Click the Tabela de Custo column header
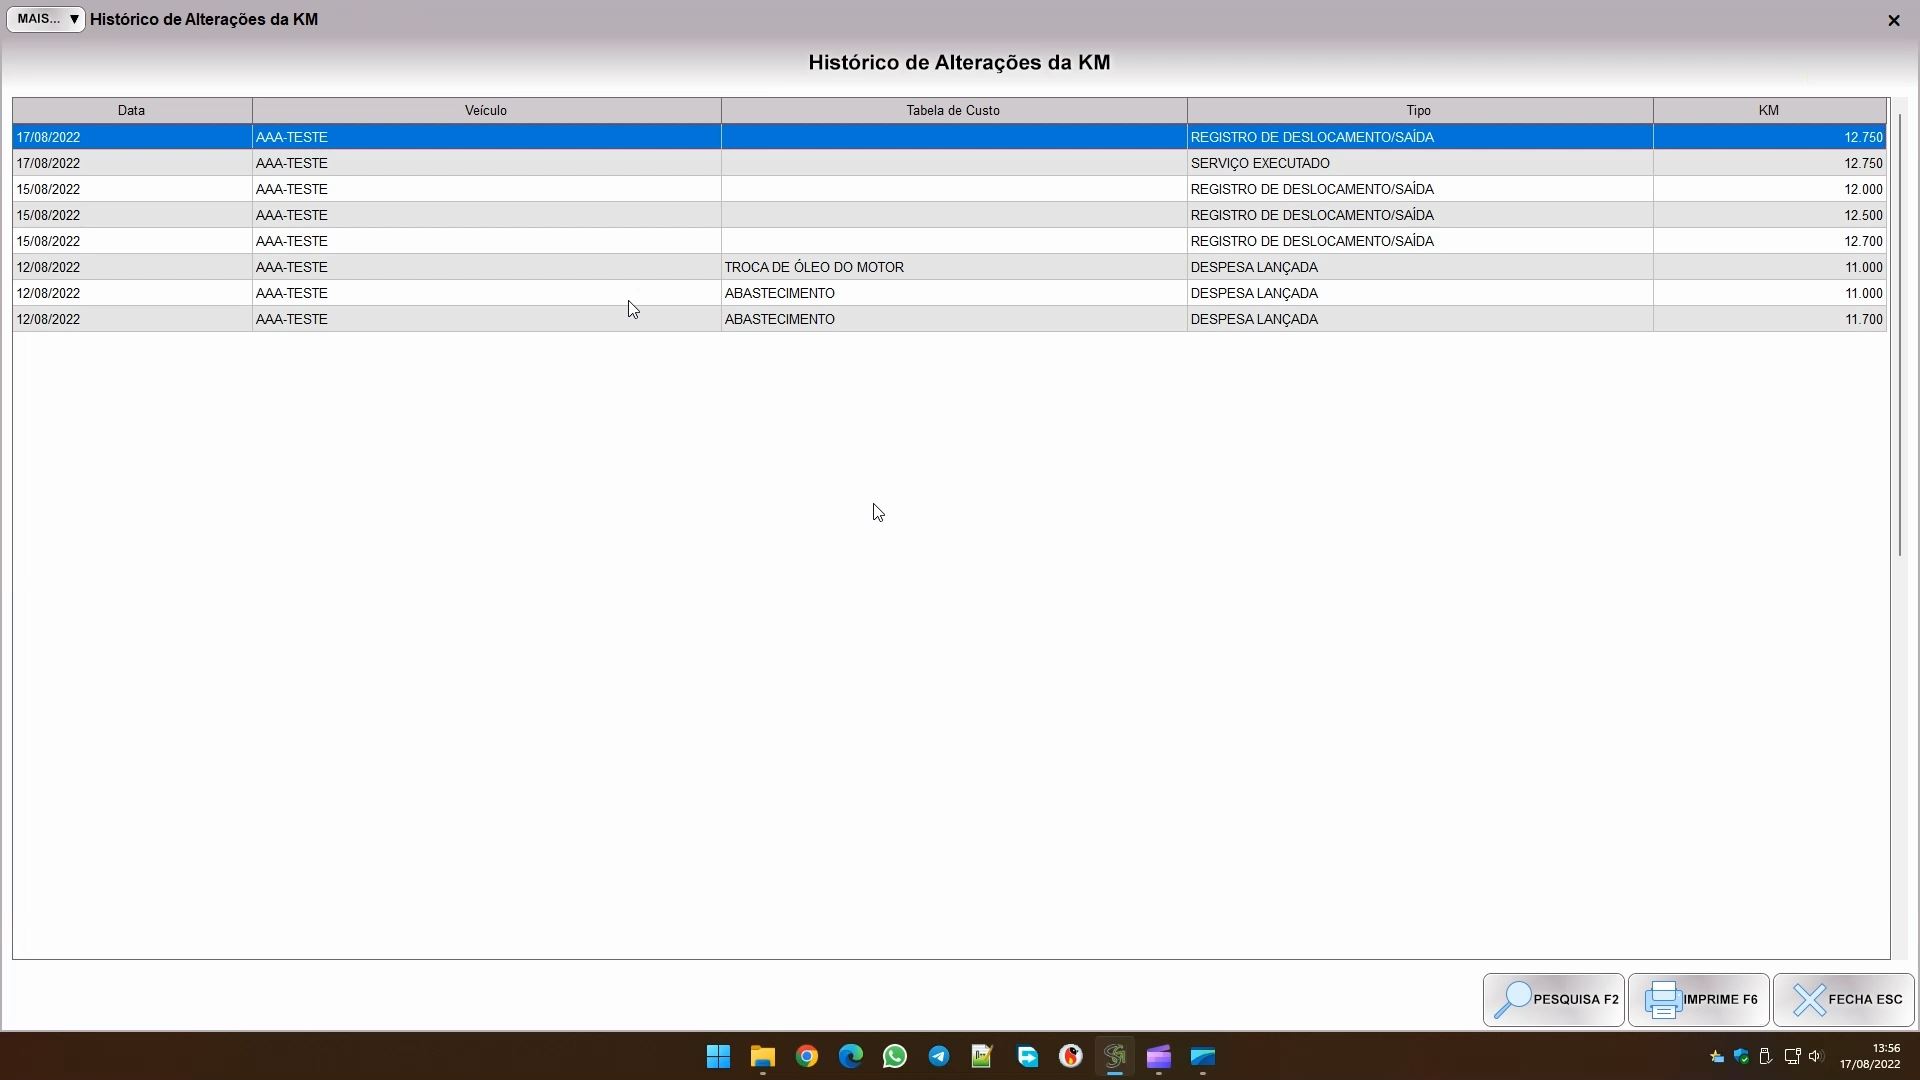This screenshot has height=1080, width=1920. [952, 111]
